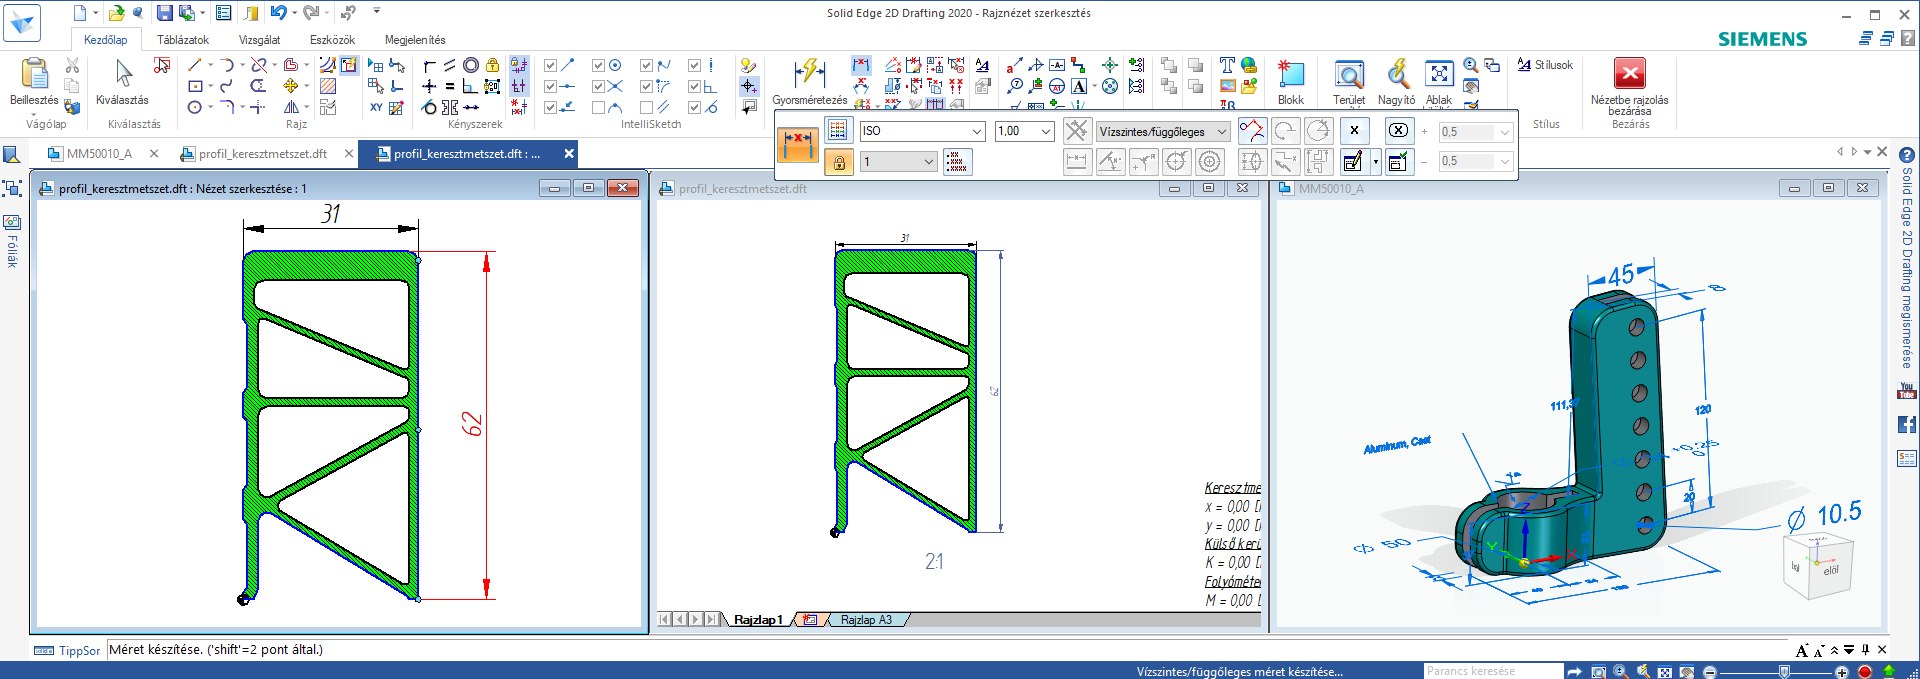This screenshot has height=679, width=1920.
Task: Enable the IntelliSketch parallel checkbox
Action: click(x=646, y=107)
